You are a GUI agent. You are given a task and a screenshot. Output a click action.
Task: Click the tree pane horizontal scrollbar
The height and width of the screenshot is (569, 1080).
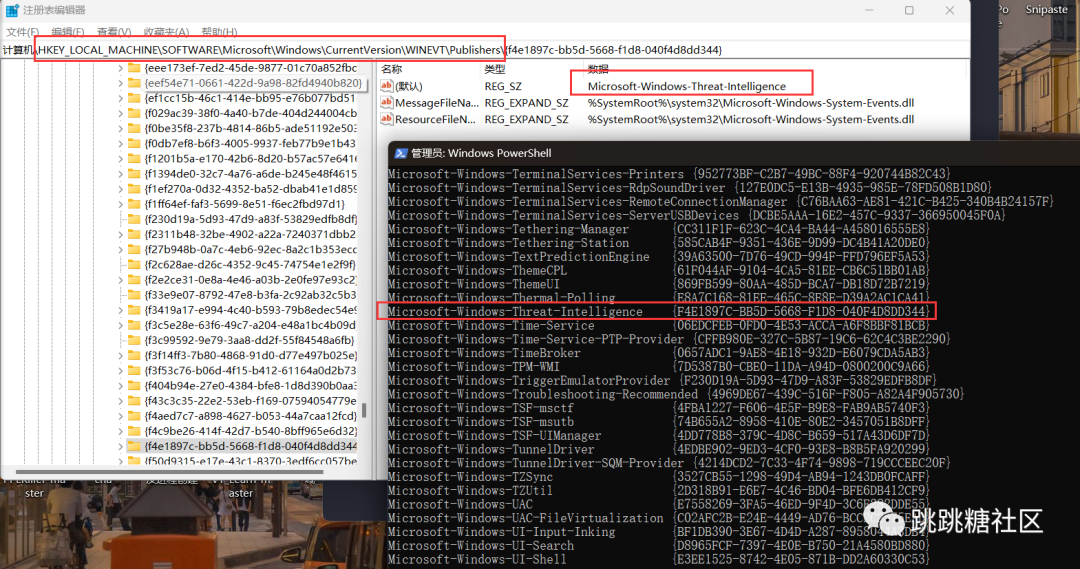169,472
